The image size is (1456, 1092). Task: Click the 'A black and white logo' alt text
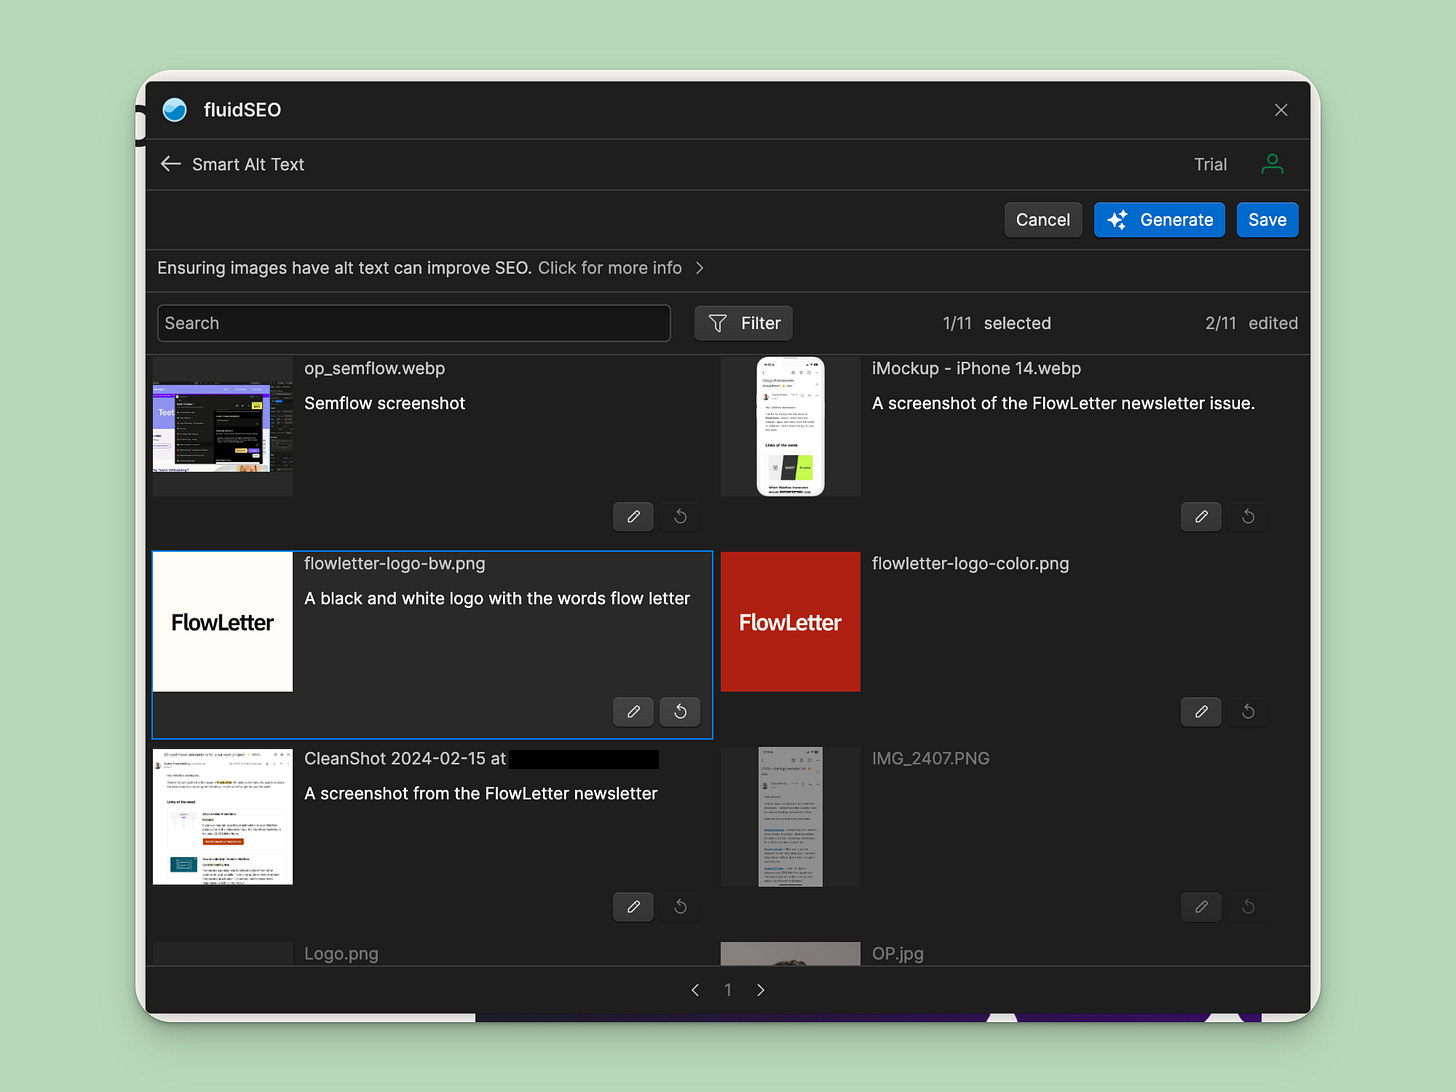click(497, 598)
